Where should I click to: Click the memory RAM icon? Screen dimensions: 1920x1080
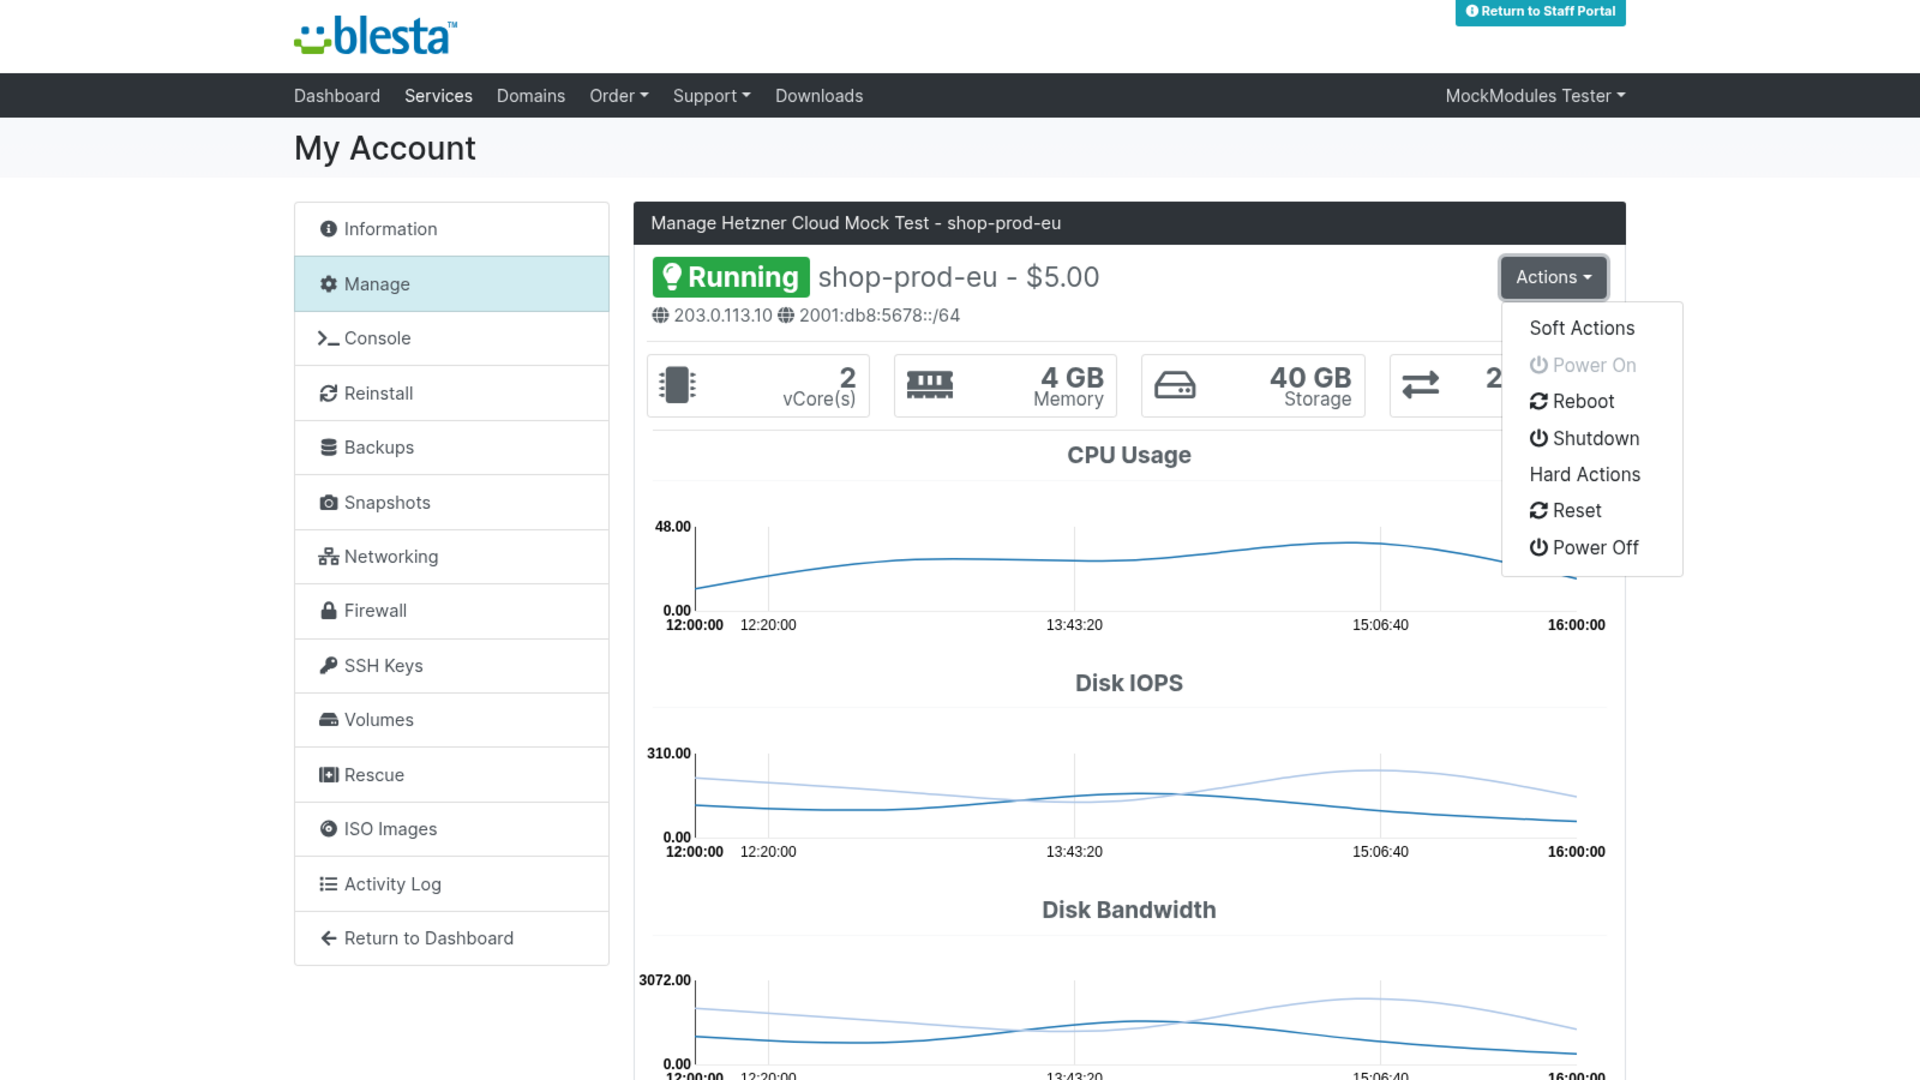pos(929,385)
